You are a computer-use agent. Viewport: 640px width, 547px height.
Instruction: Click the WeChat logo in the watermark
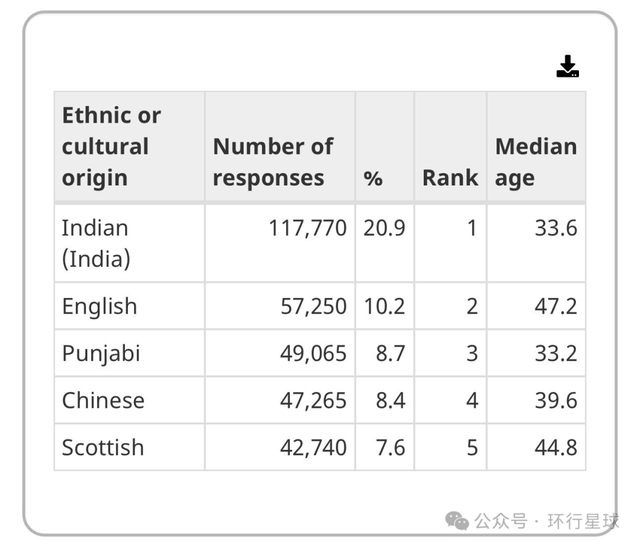pyautogui.click(x=457, y=520)
